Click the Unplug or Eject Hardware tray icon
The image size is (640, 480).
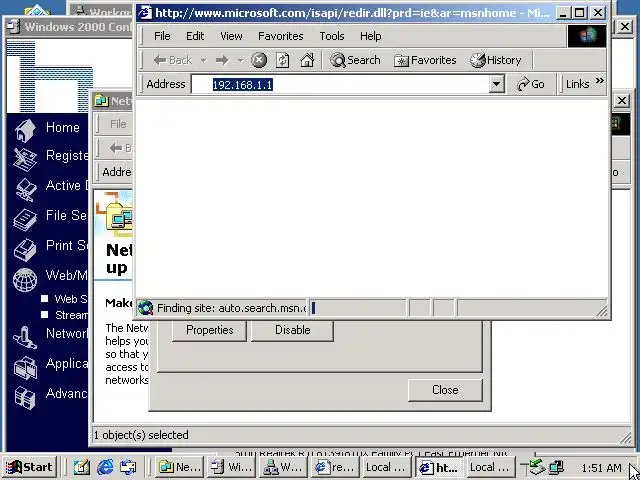tap(538, 467)
